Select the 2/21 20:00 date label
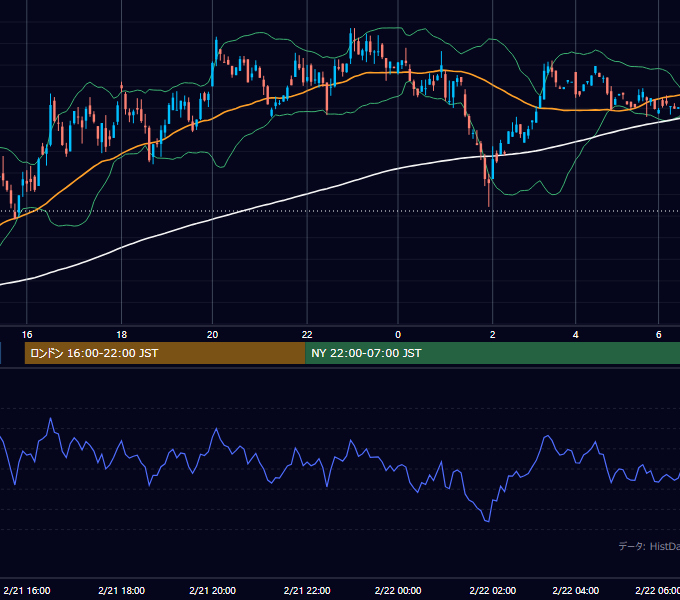The height and width of the screenshot is (600, 680). point(212,590)
